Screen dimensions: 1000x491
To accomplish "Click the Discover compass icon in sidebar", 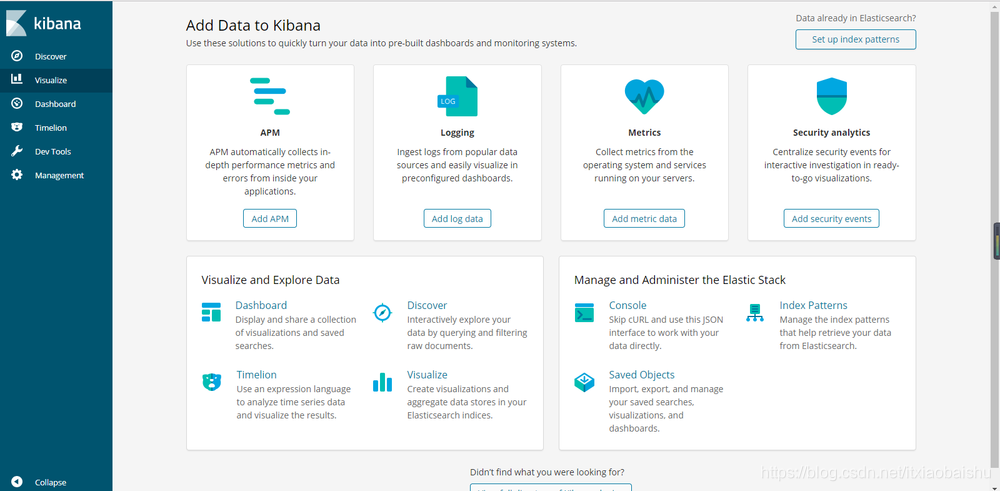I will (17, 56).
